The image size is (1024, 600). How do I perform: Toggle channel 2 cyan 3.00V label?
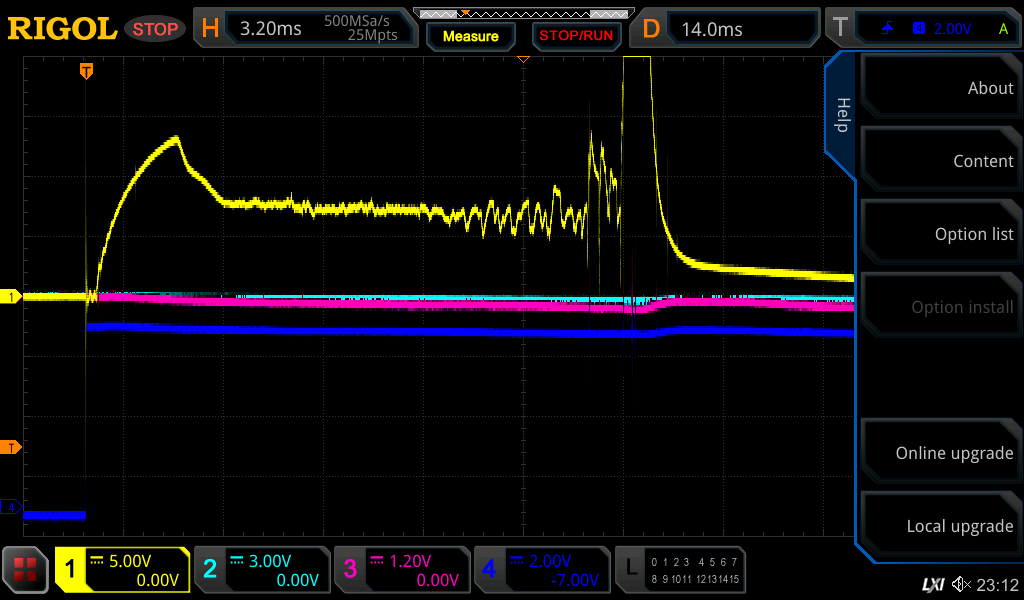(261, 570)
